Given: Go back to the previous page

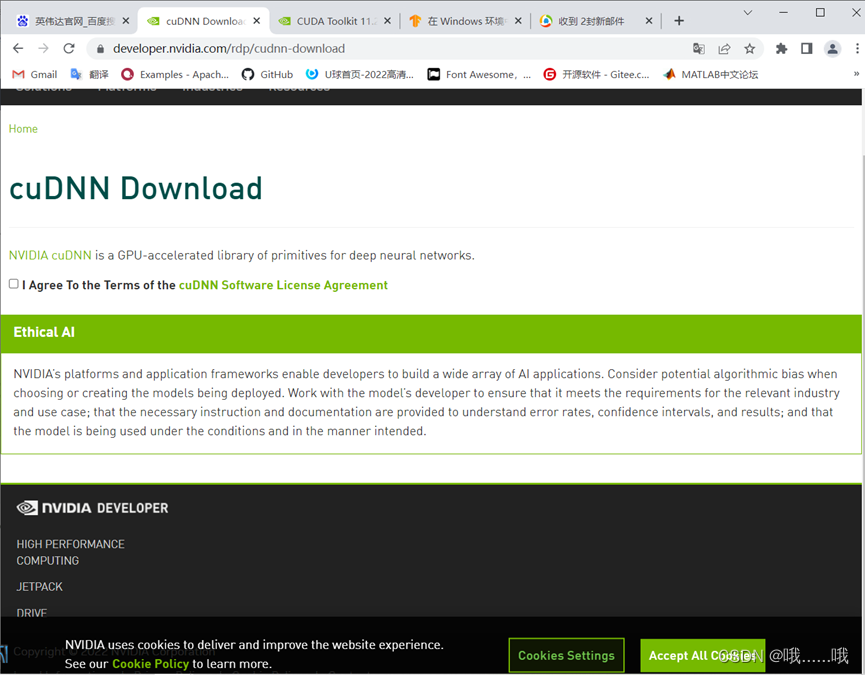Looking at the screenshot, I should (18, 49).
